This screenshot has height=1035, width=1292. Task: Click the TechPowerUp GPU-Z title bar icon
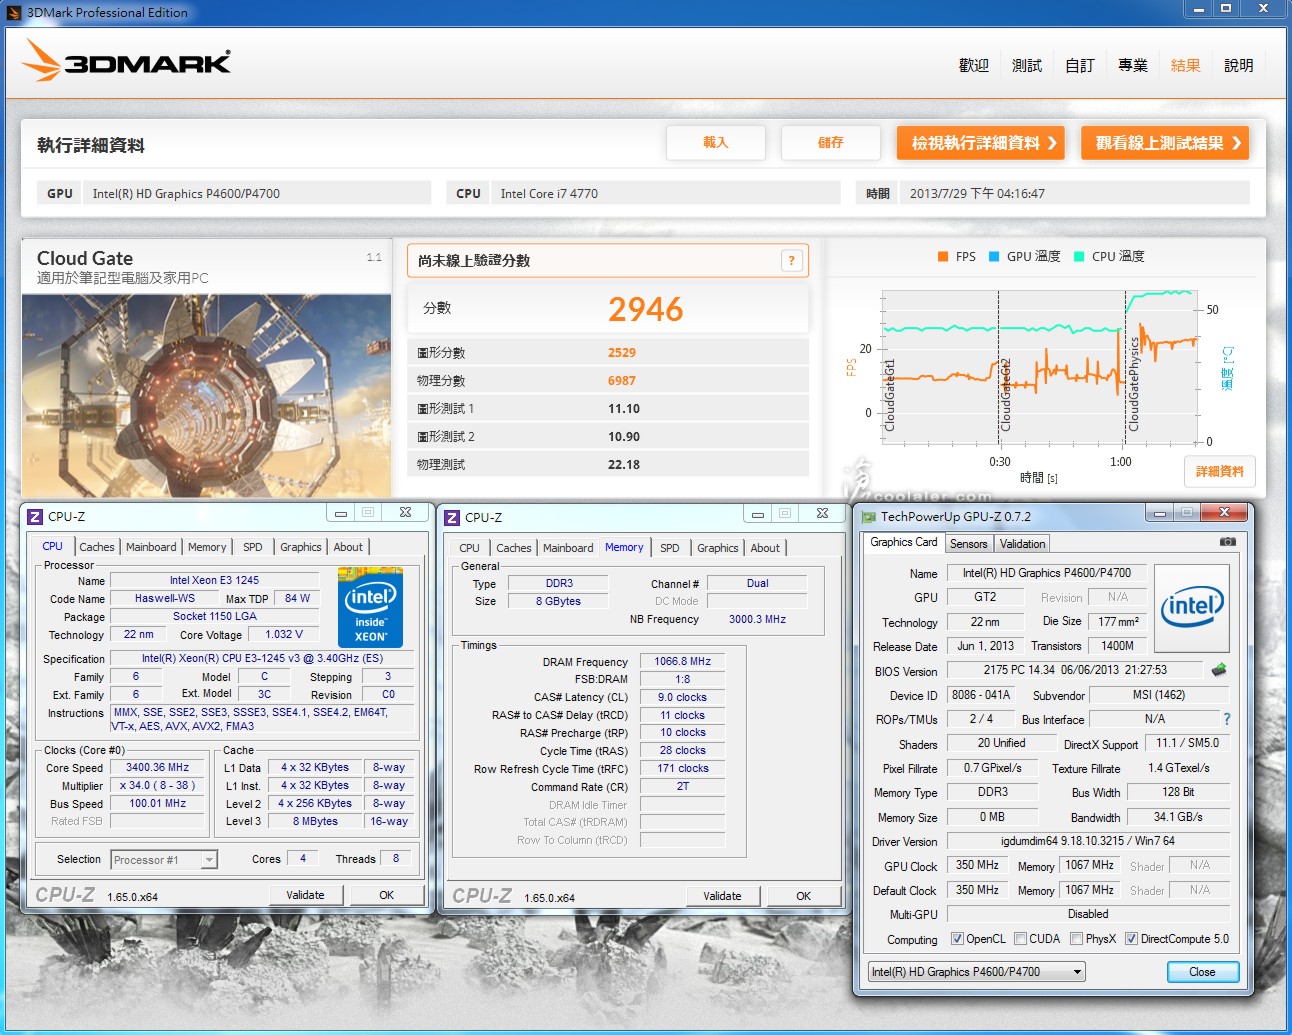click(868, 517)
